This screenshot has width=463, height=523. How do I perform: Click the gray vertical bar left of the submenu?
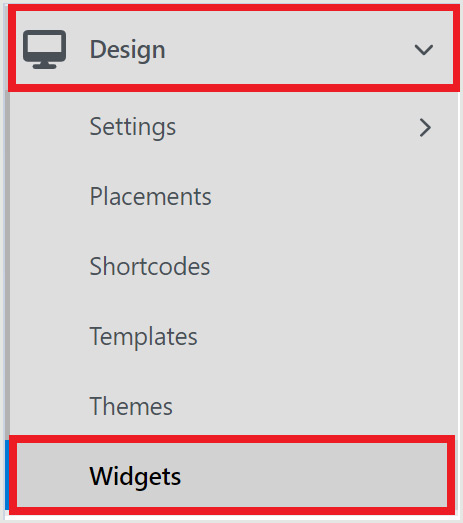7,265
